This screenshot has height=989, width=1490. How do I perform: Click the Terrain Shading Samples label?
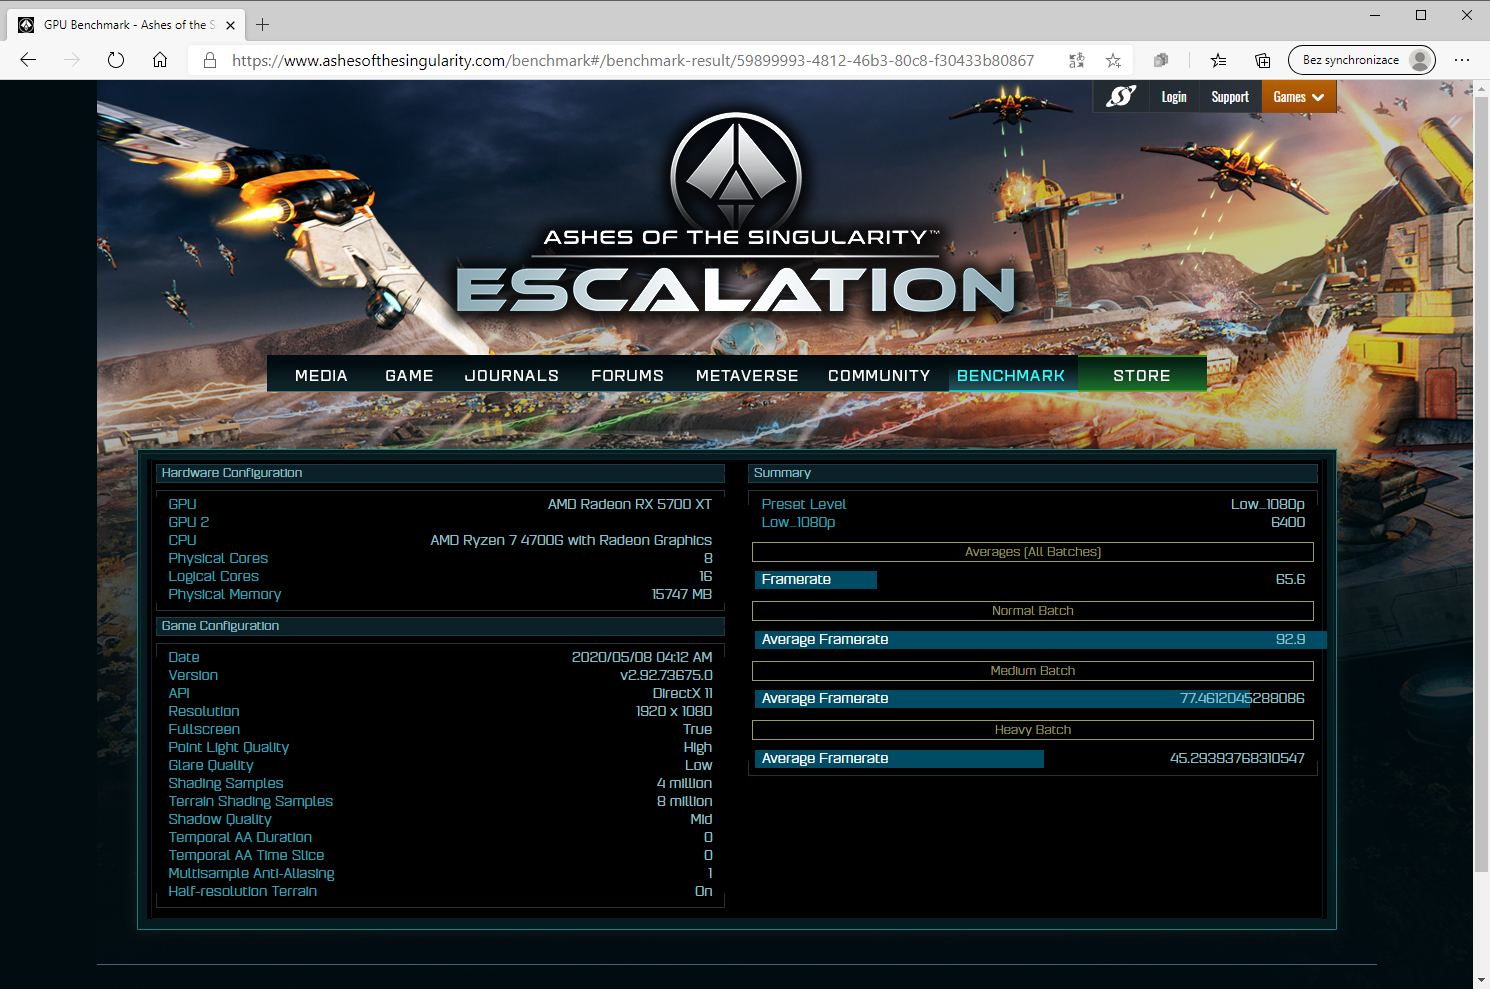(251, 801)
